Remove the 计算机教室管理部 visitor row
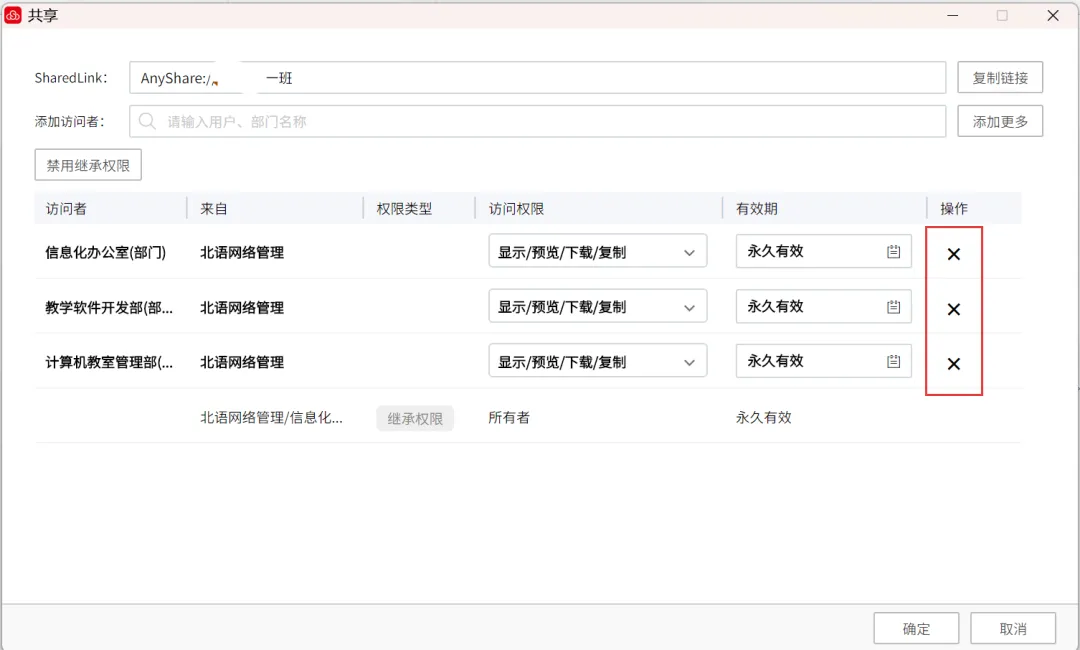 click(953, 364)
